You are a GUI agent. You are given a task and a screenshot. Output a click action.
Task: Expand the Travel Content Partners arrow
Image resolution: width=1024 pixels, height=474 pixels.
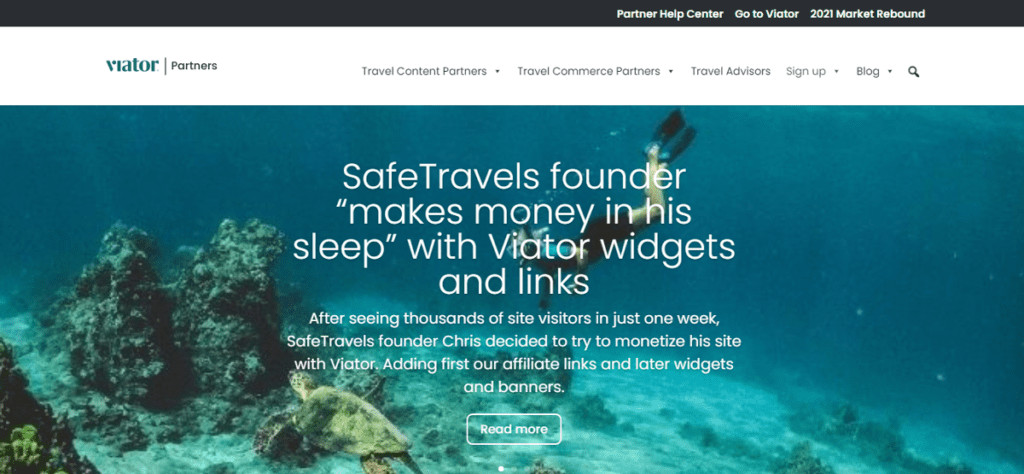[x=498, y=72]
